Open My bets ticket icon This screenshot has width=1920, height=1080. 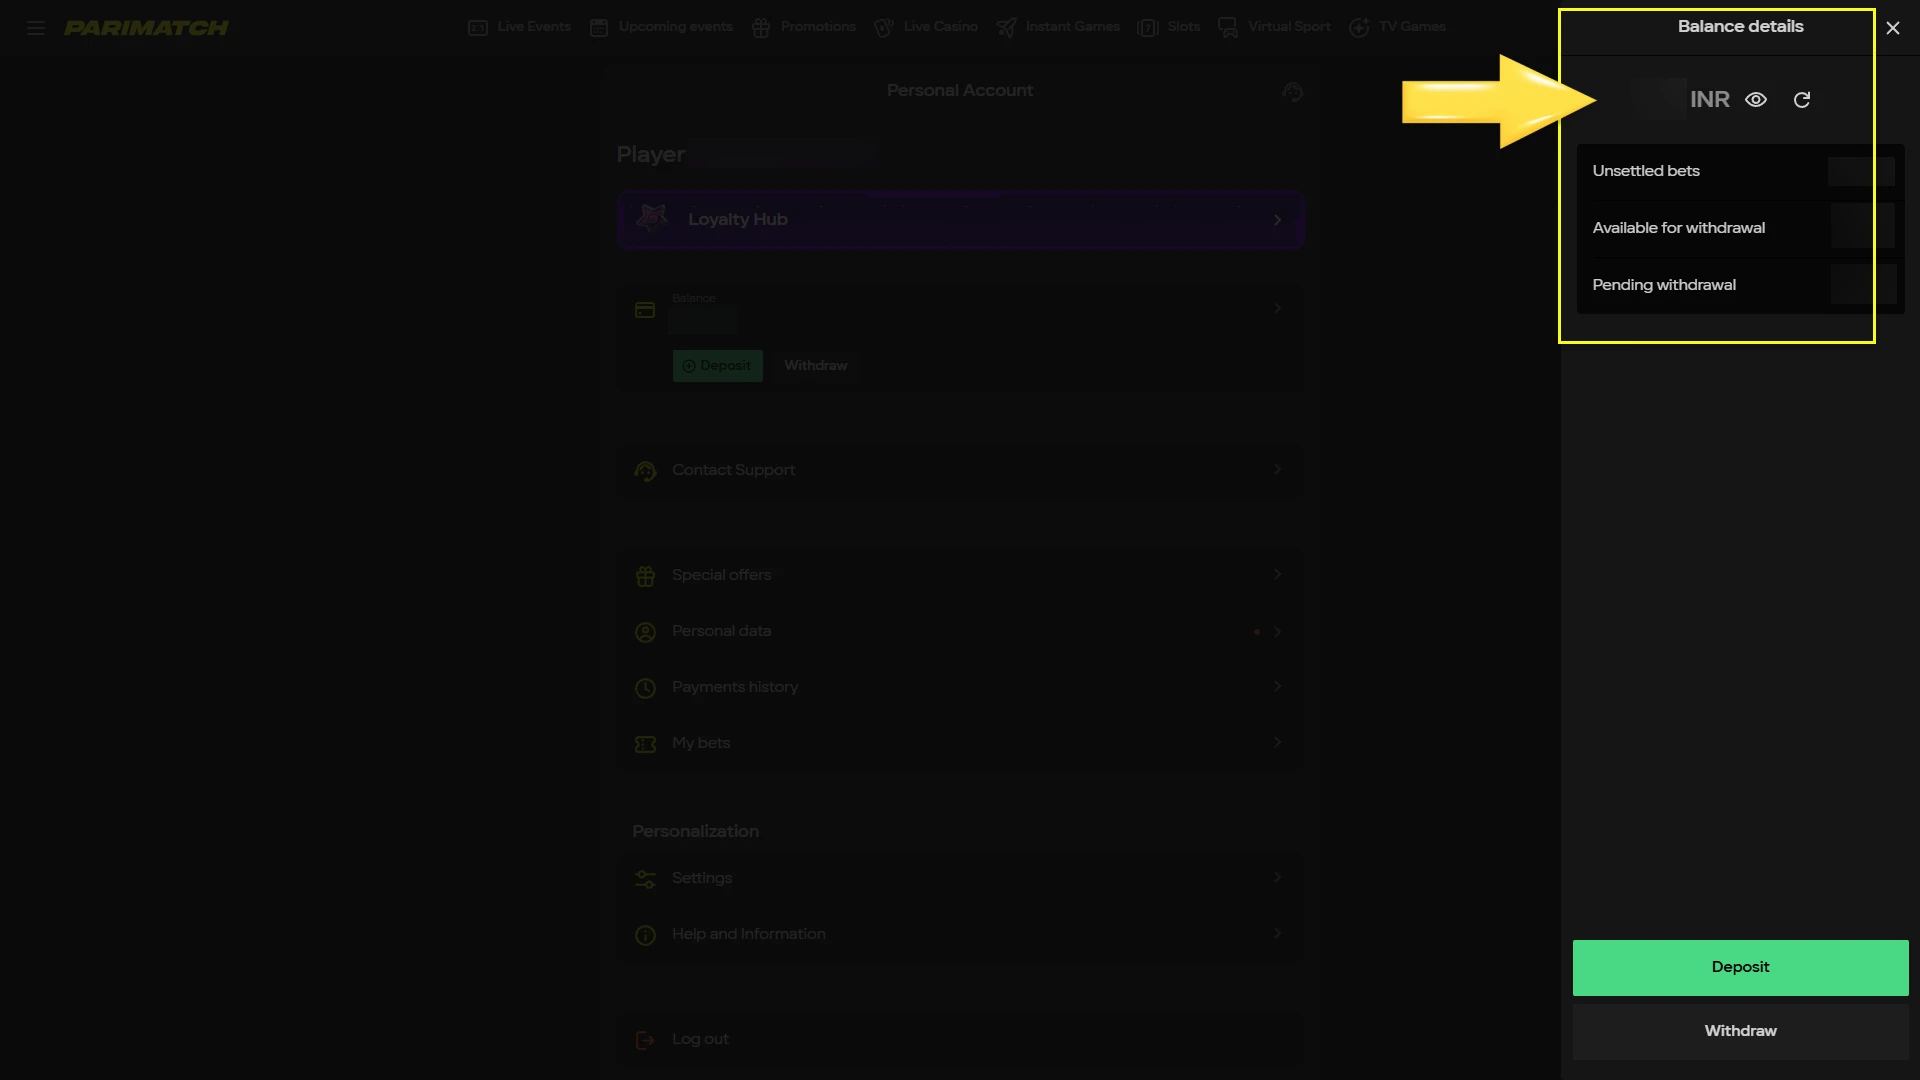coord(646,744)
